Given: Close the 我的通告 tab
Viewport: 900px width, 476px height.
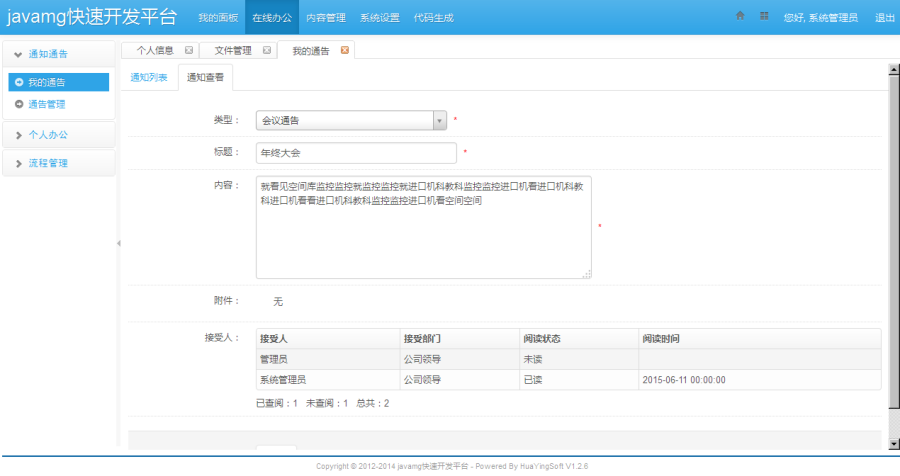Looking at the screenshot, I should [x=344, y=51].
